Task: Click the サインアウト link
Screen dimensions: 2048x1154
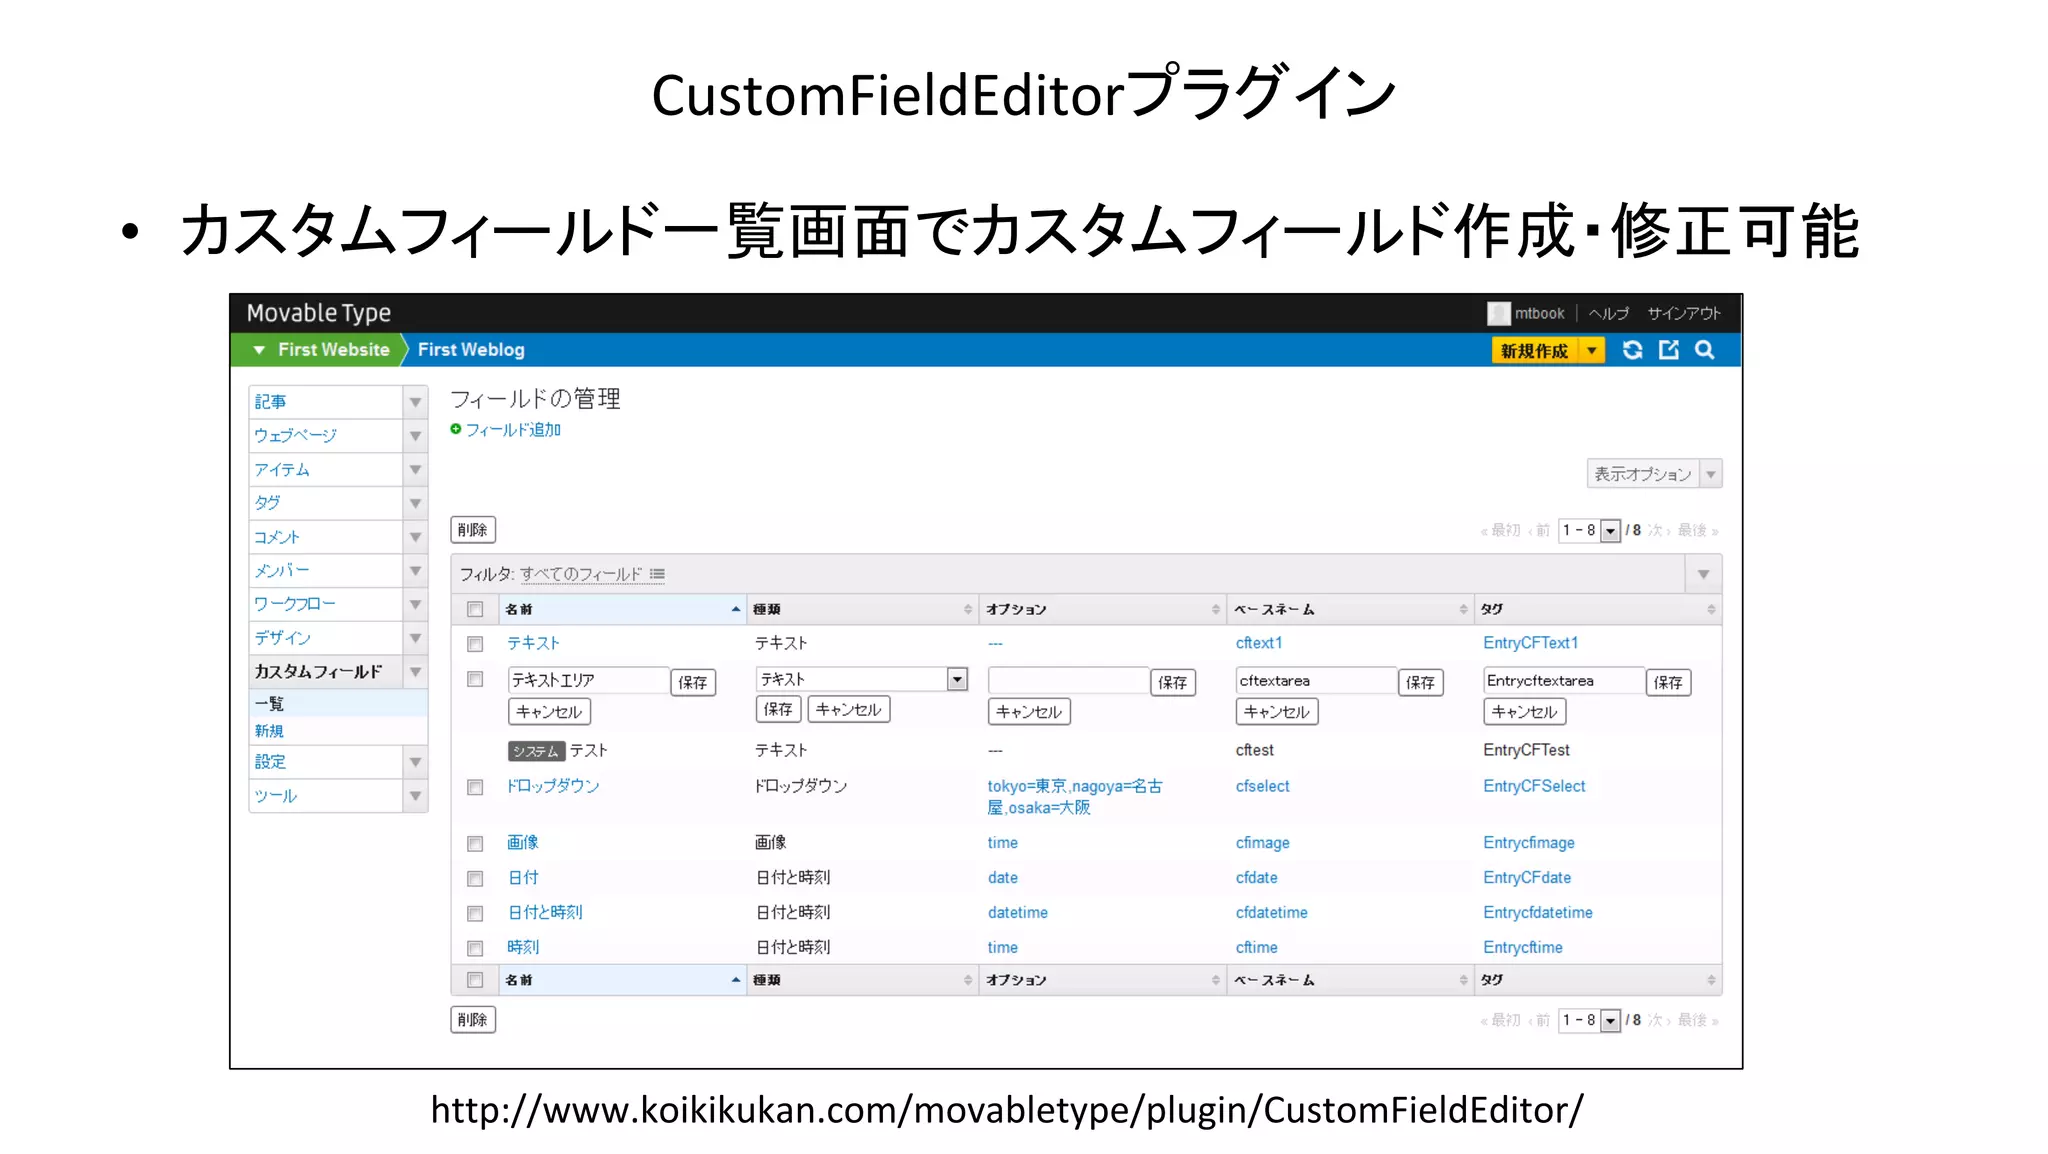Action: click(x=1684, y=314)
